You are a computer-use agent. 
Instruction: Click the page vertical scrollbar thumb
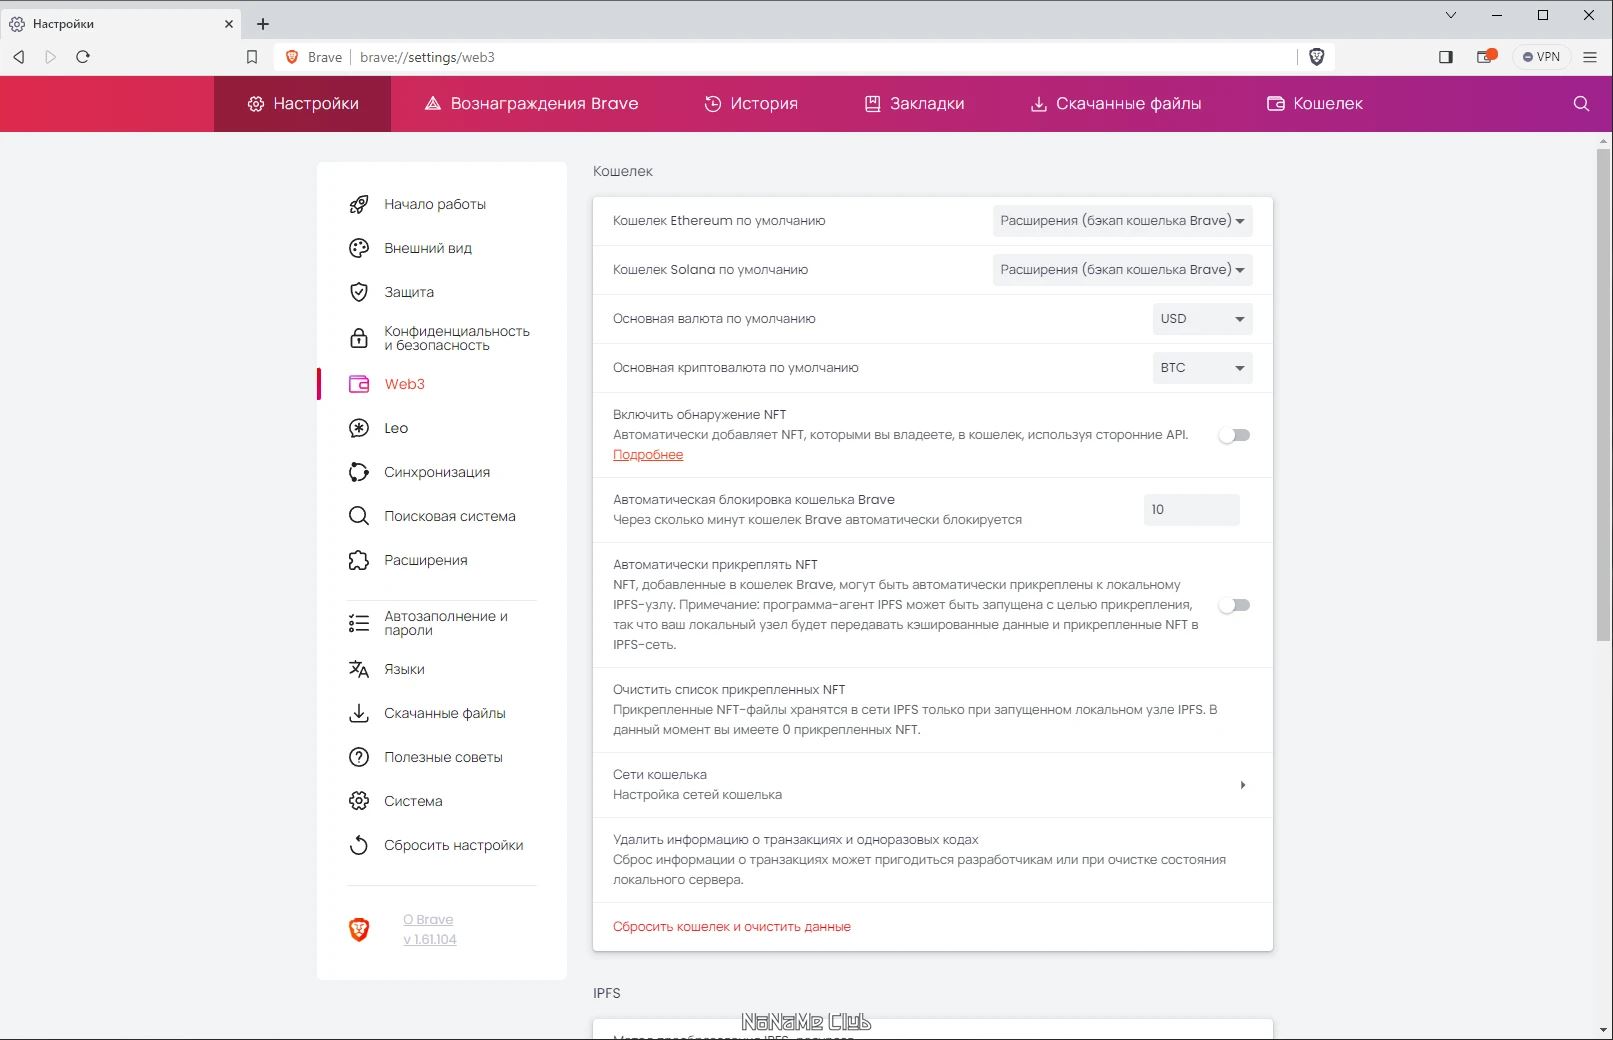tap(1604, 395)
